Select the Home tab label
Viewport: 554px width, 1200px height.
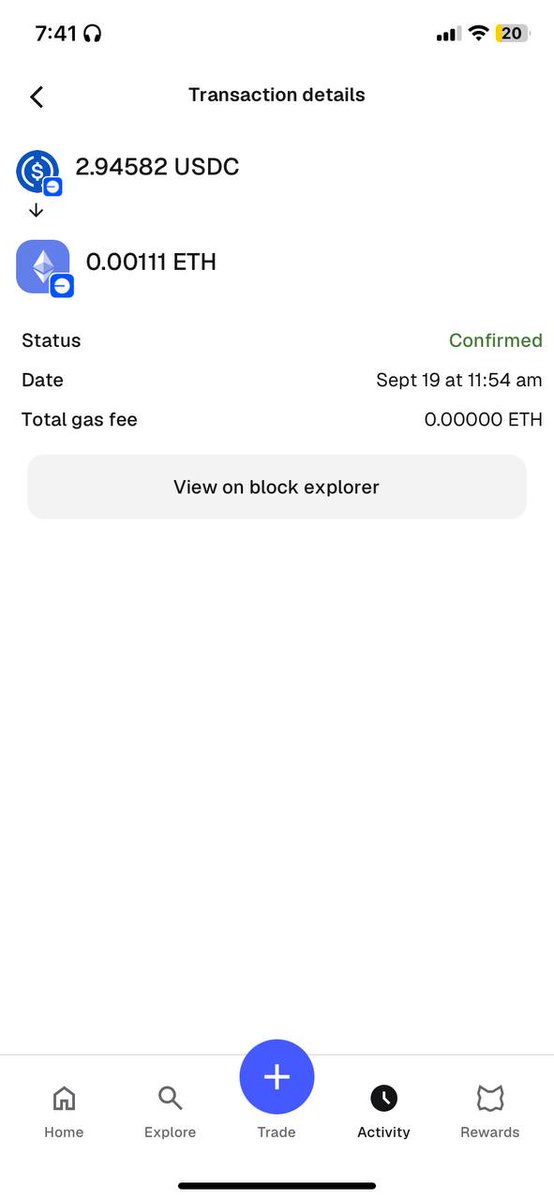[x=64, y=1132]
